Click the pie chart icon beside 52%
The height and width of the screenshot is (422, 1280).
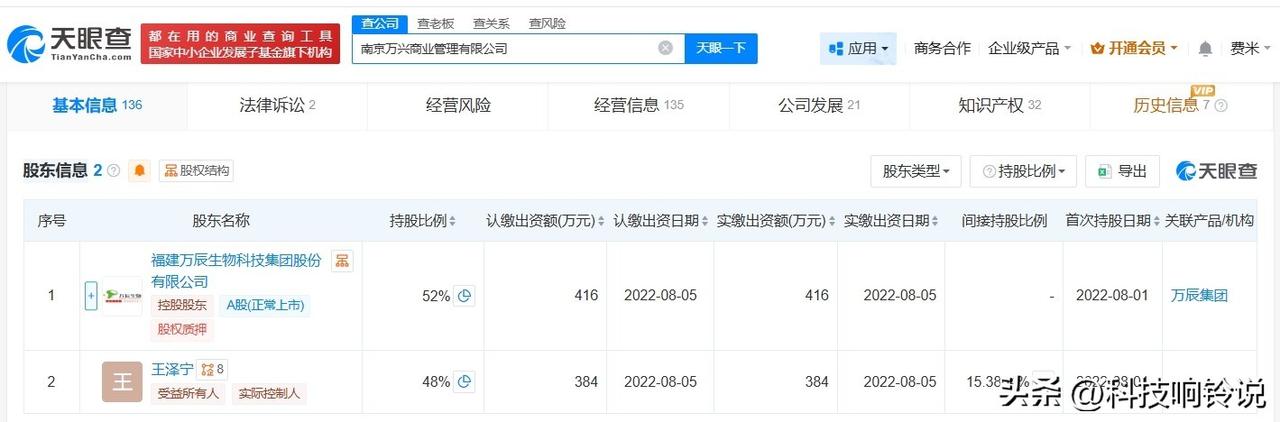(x=464, y=296)
